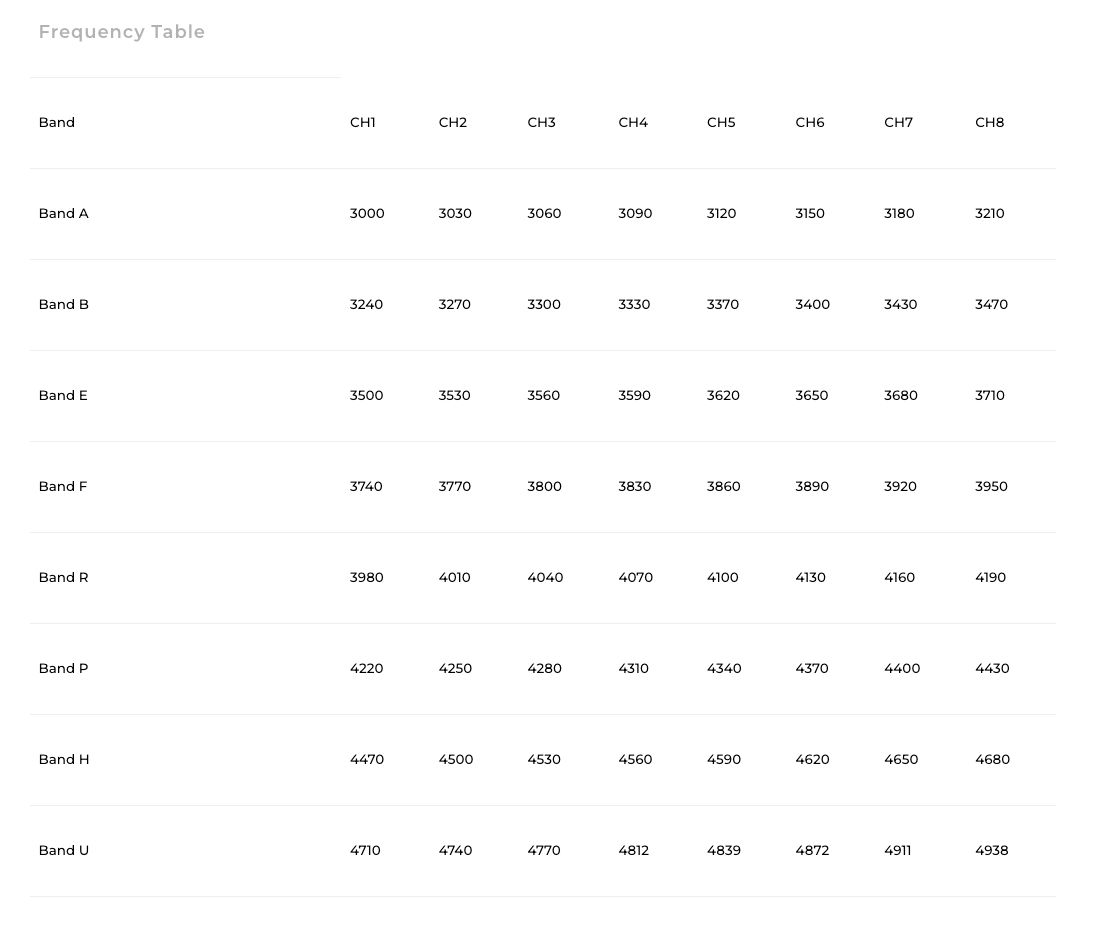This screenshot has width=1114, height=944.
Task: Select the 4938 frequency value
Action: click(x=992, y=850)
